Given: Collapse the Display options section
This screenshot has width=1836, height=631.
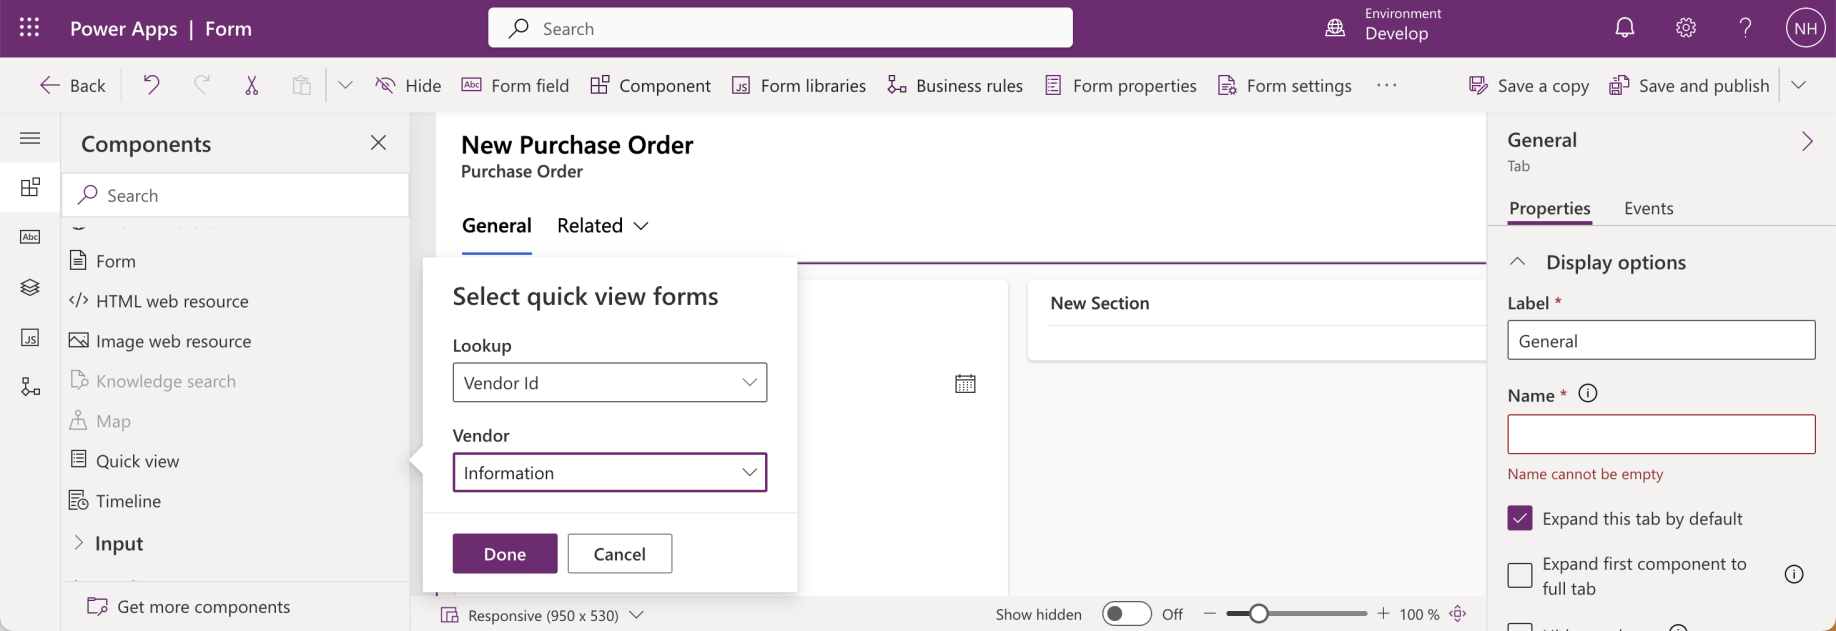Looking at the screenshot, I should [1517, 261].
